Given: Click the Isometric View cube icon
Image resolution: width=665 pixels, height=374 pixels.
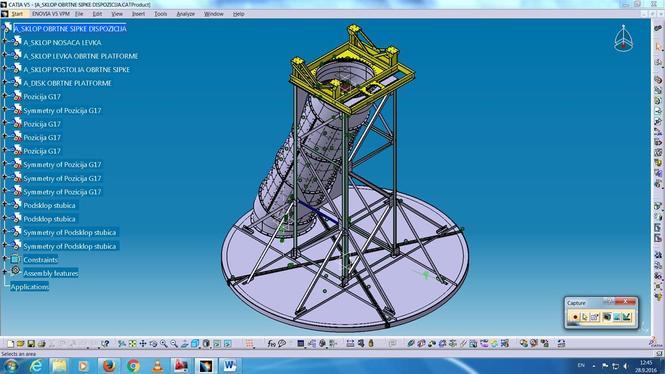Looking at the screenshot, I should 195,343.
